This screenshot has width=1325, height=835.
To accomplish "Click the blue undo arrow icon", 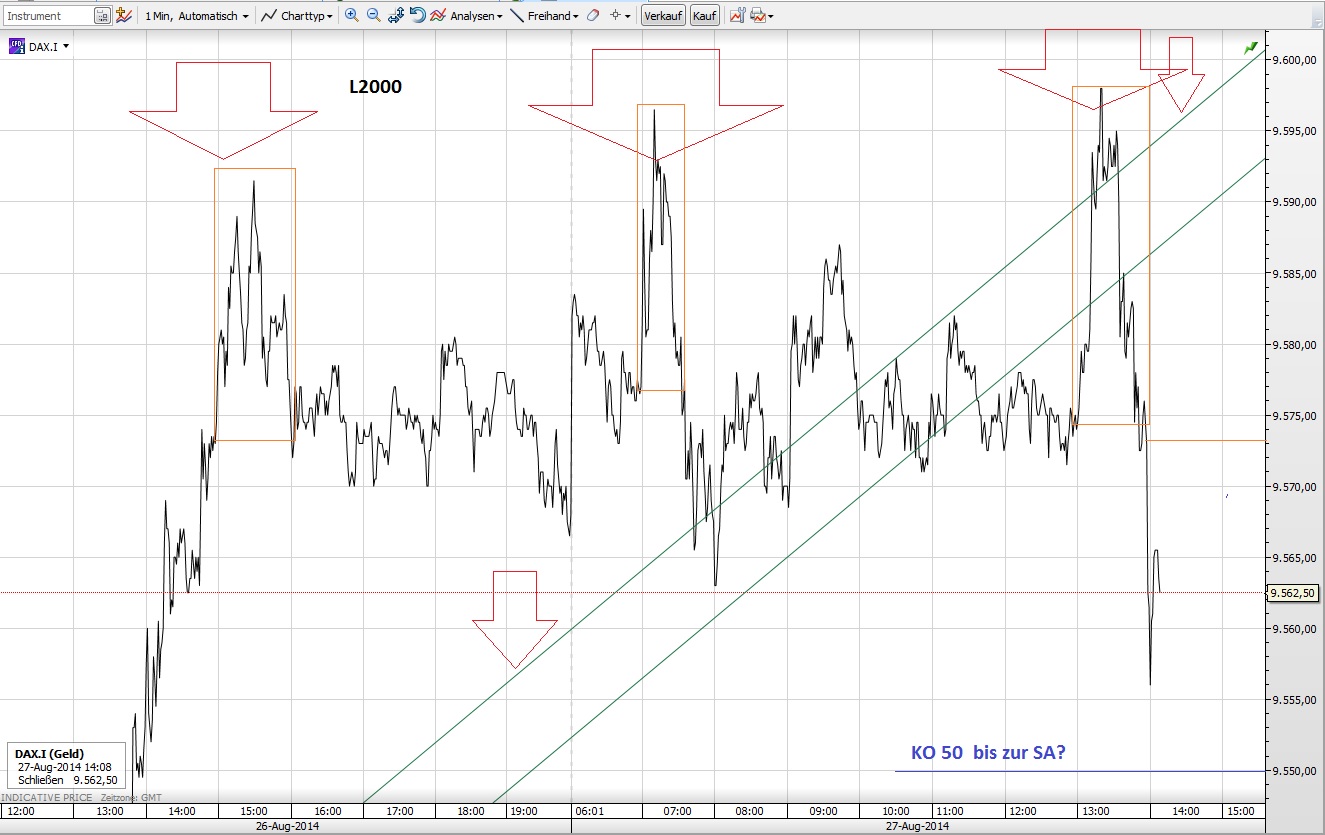I will coord(417,15).
